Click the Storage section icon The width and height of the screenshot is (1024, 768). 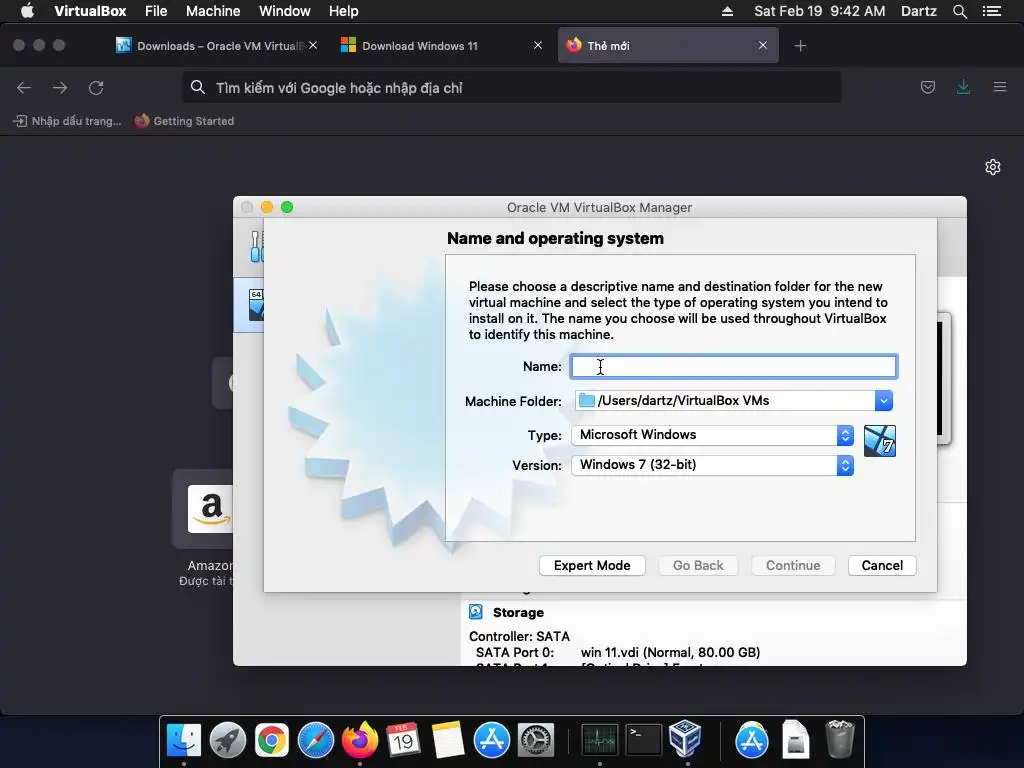tap(476, 612)
